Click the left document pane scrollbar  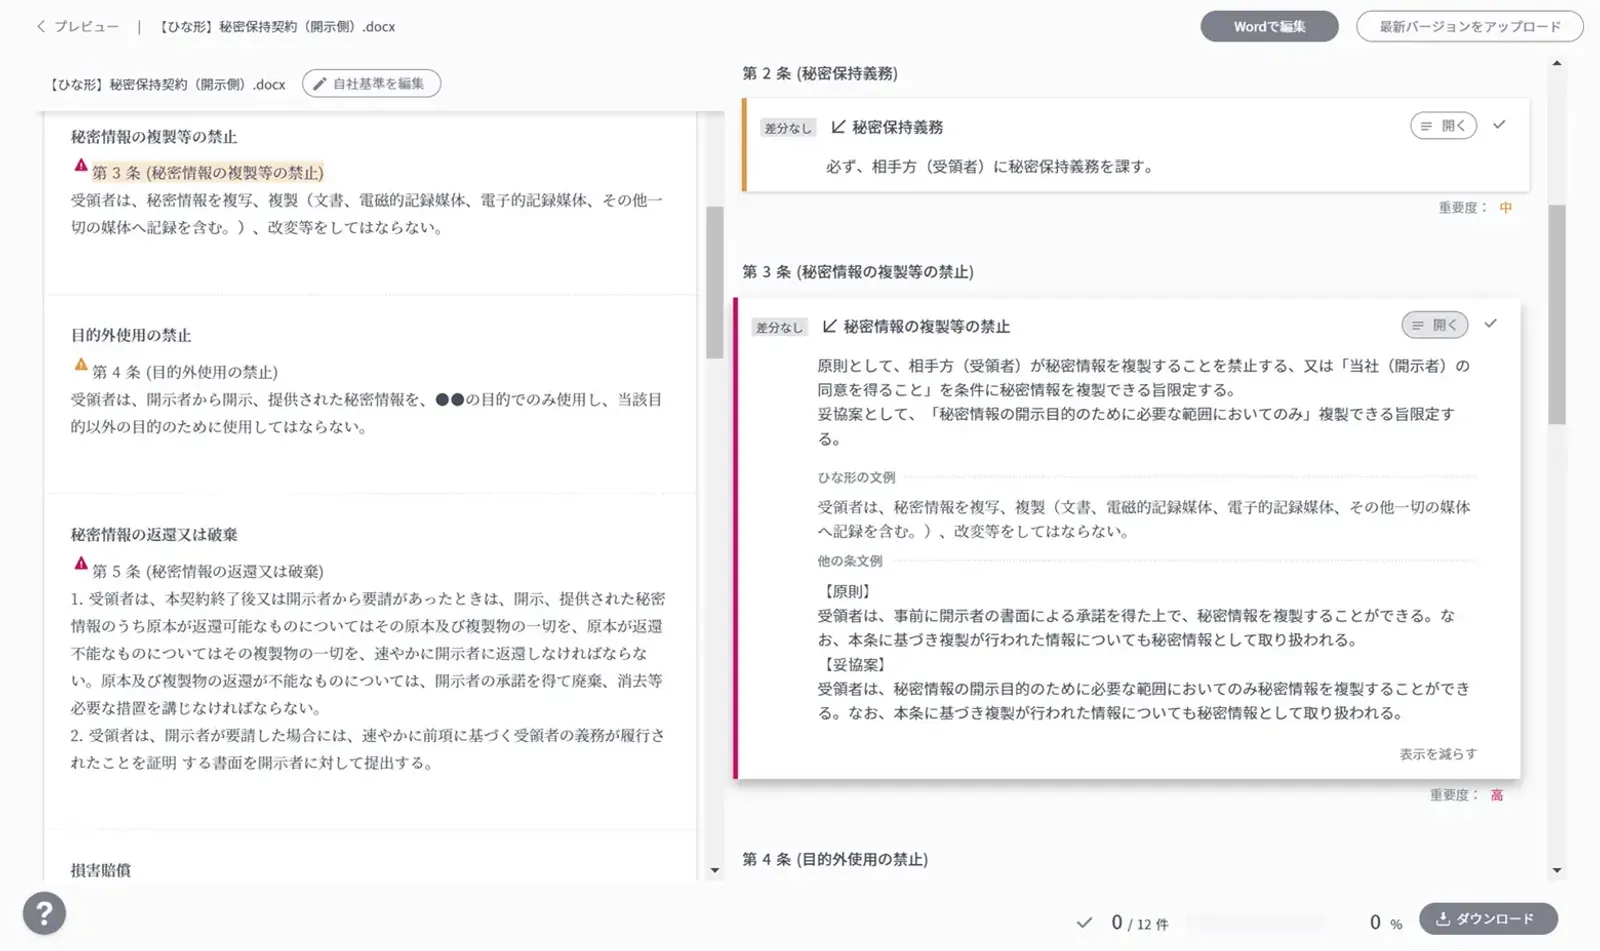pos(714,283)
